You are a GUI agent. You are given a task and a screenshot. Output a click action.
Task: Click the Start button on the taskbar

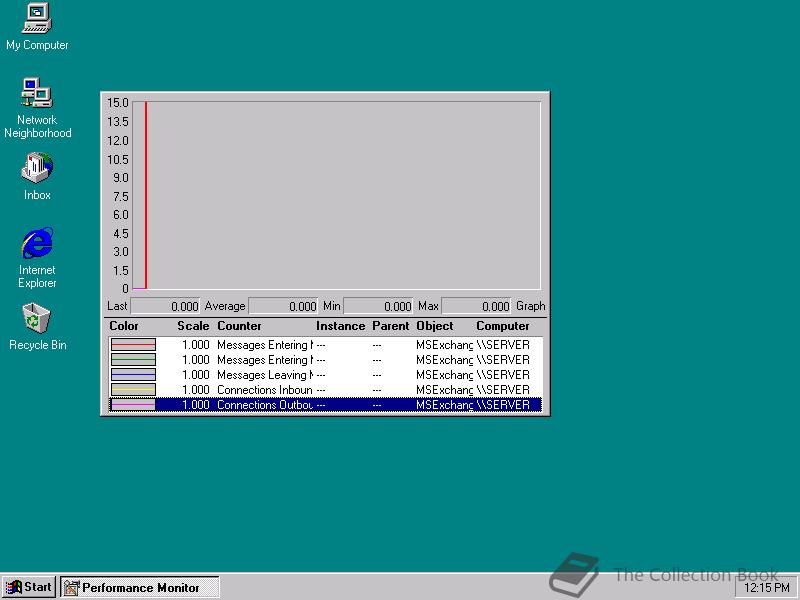pyautogui.click(x=29, y=587)
